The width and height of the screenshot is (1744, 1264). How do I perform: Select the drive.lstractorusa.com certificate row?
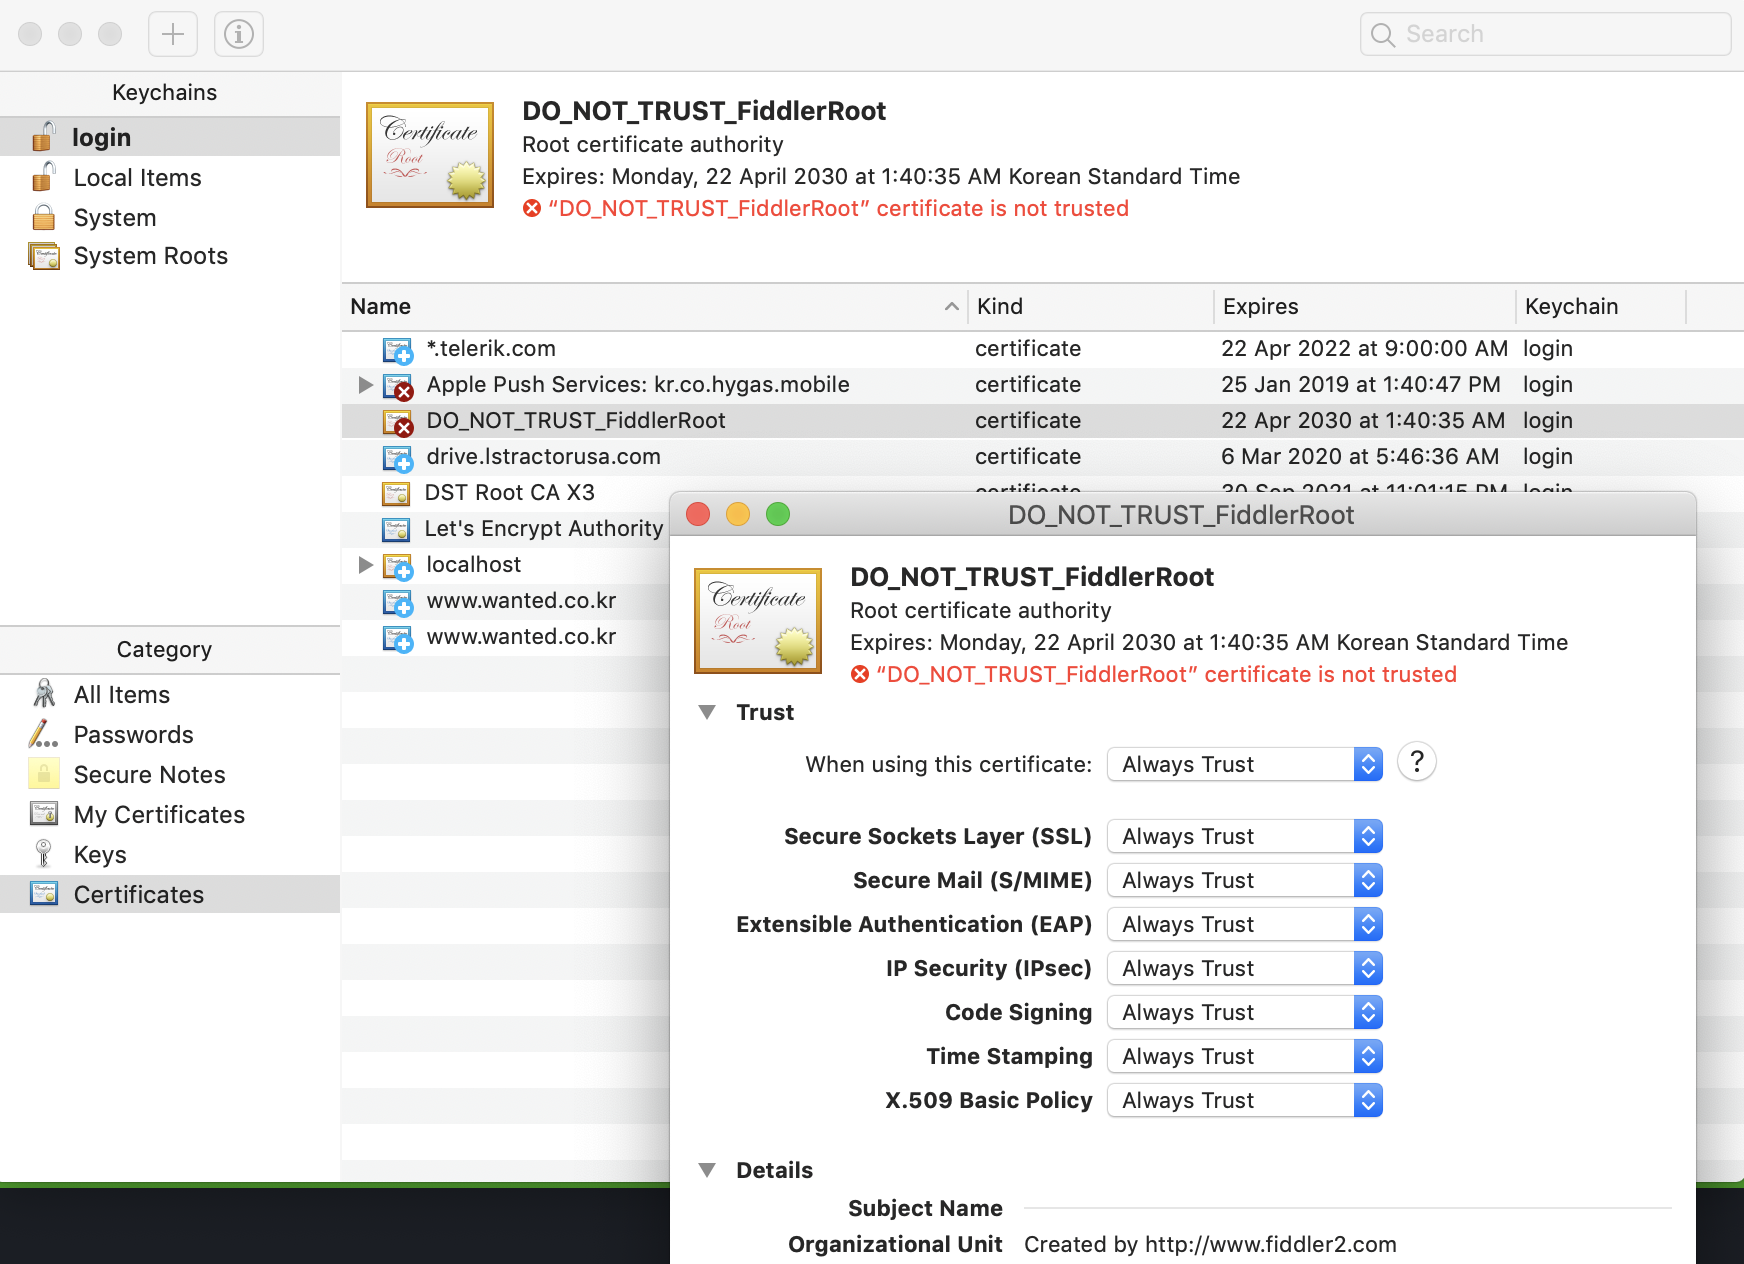click(x=1043, y=457)
